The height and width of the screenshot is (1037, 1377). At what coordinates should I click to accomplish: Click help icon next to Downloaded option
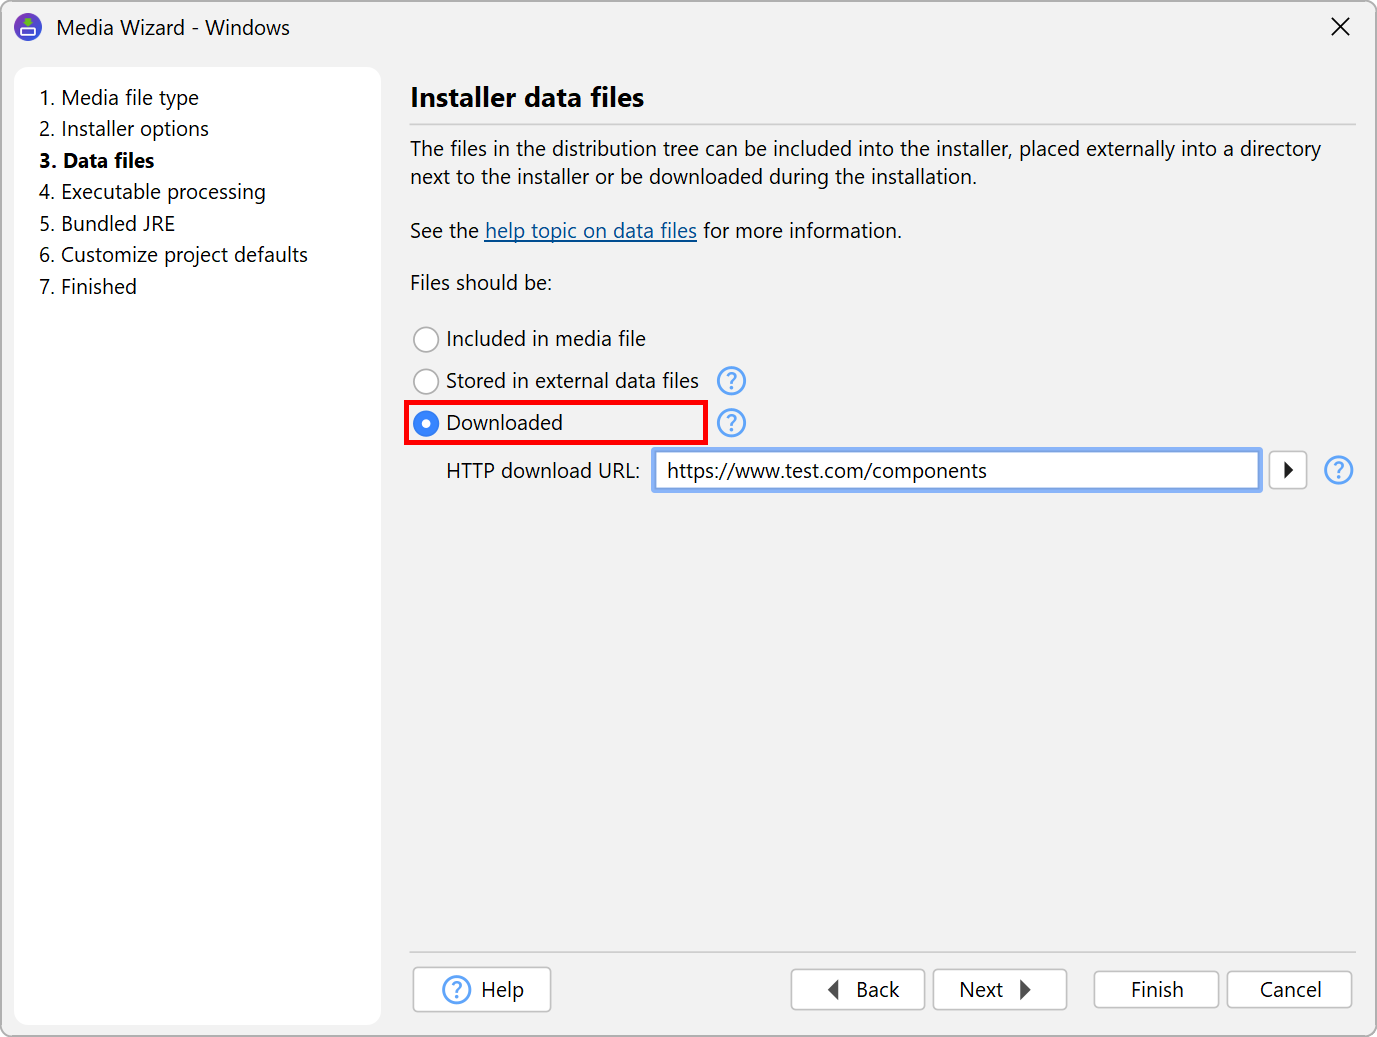(x=732, y=423)
